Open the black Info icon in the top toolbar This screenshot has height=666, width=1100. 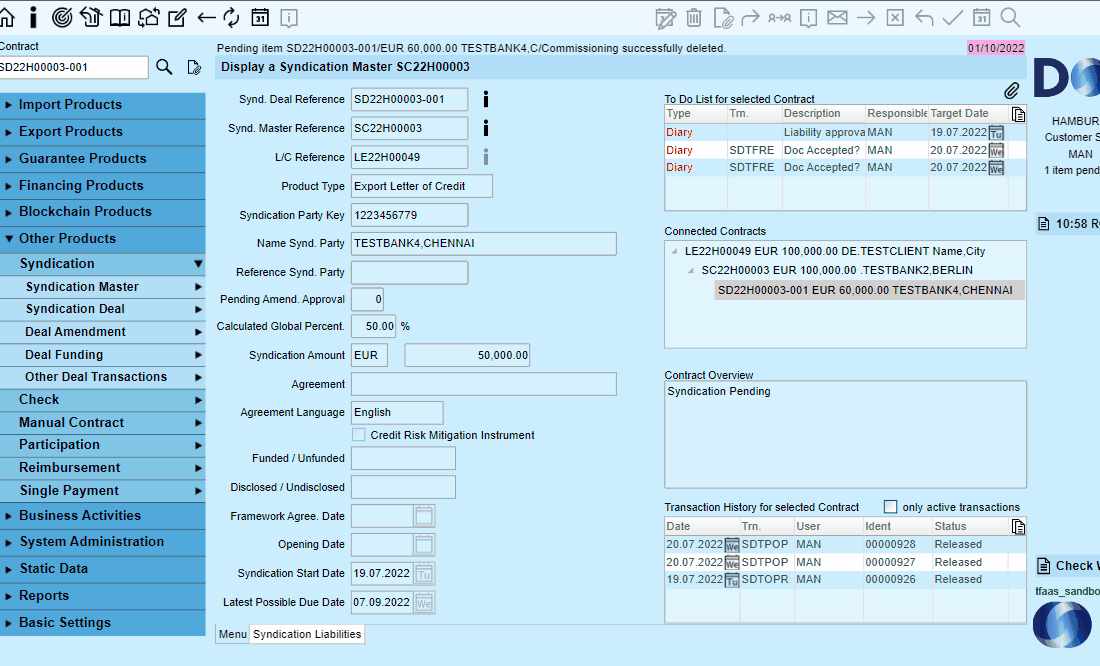point(33,17)
